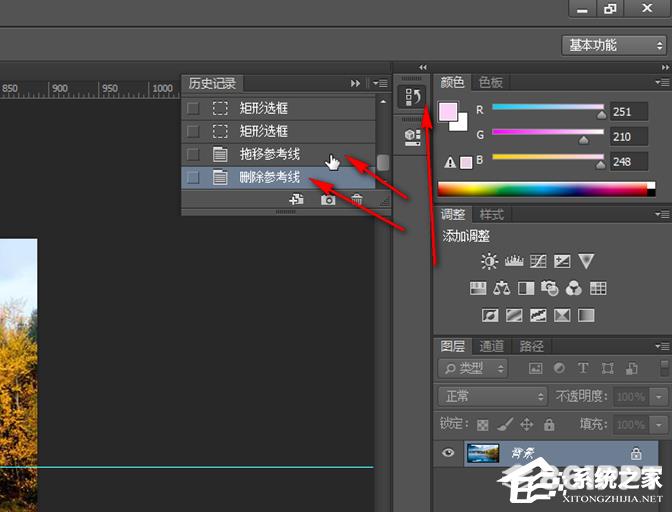Toggle Background layer visibility eye
This screenshot has width=672, height=512.
tap(448, 452)
